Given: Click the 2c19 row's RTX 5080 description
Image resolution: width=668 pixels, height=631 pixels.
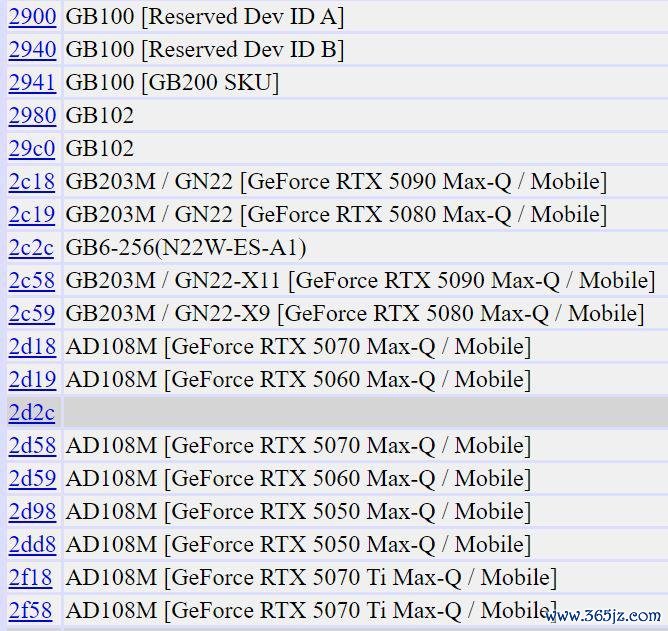Looking at the screenshot, I should tap(337, 214).
